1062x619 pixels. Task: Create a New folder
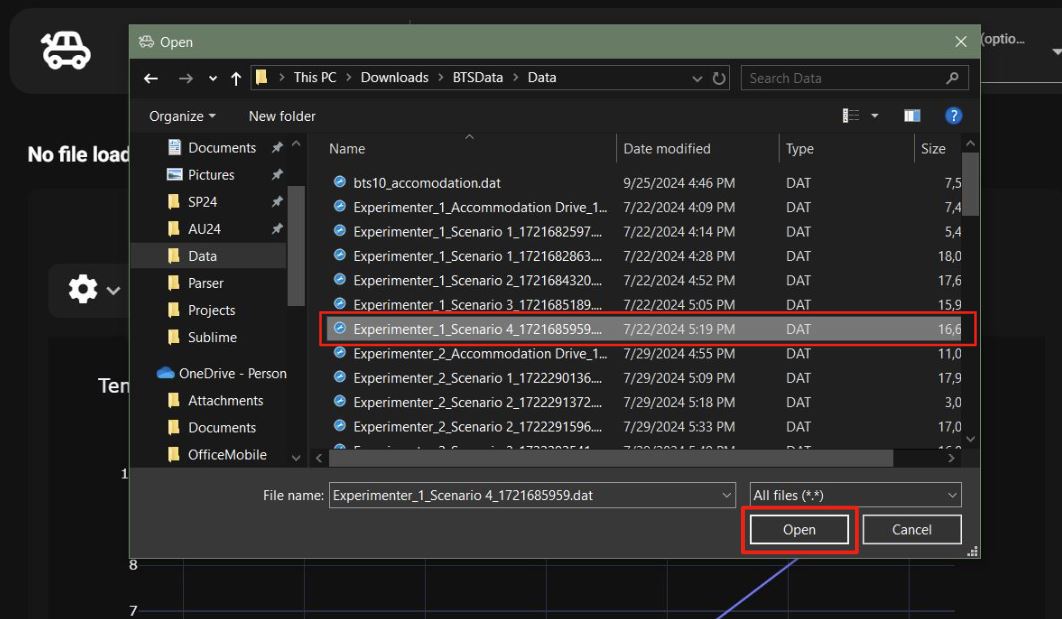point(282,116)
